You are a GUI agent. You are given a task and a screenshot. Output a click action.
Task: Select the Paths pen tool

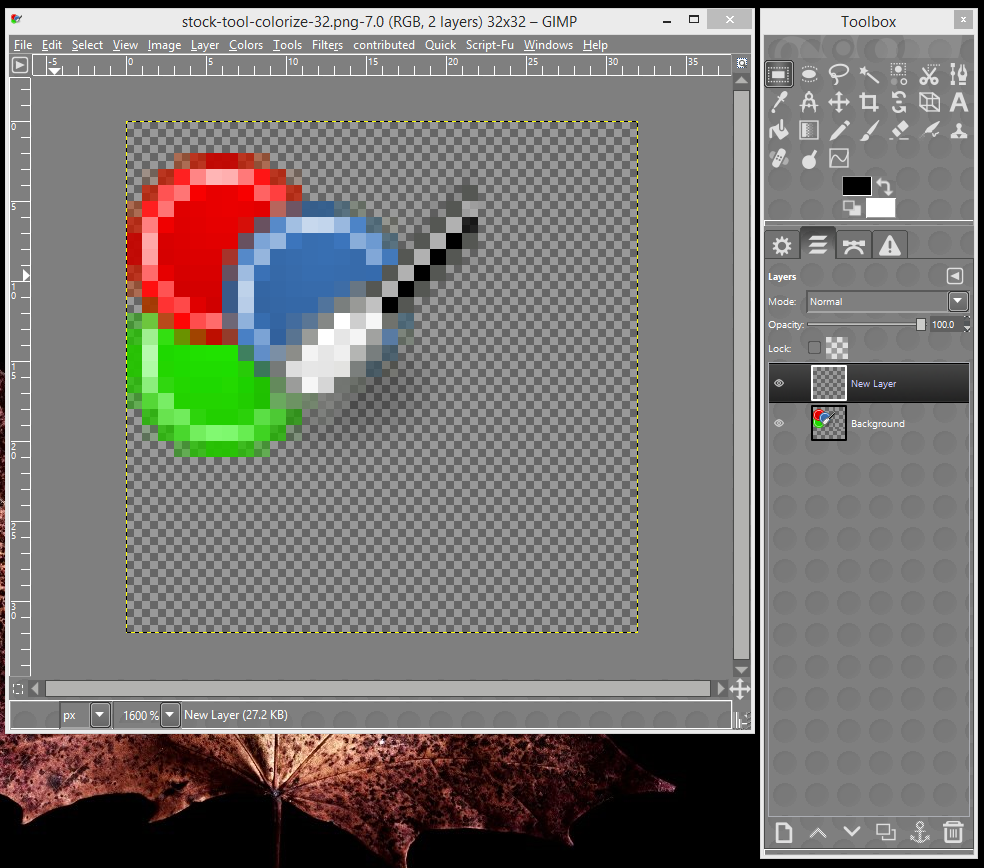[x=959, y=75]
